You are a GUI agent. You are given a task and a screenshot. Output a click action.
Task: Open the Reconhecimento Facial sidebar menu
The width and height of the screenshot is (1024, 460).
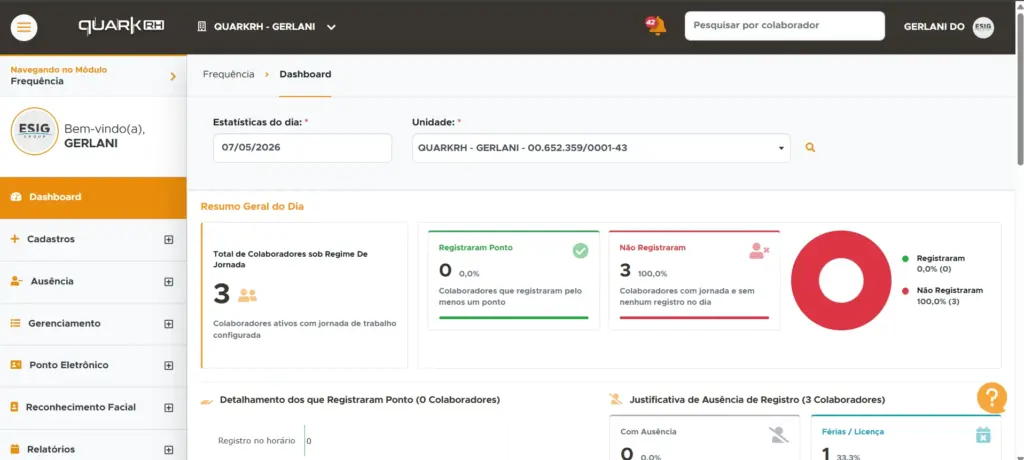coord(93,408)
